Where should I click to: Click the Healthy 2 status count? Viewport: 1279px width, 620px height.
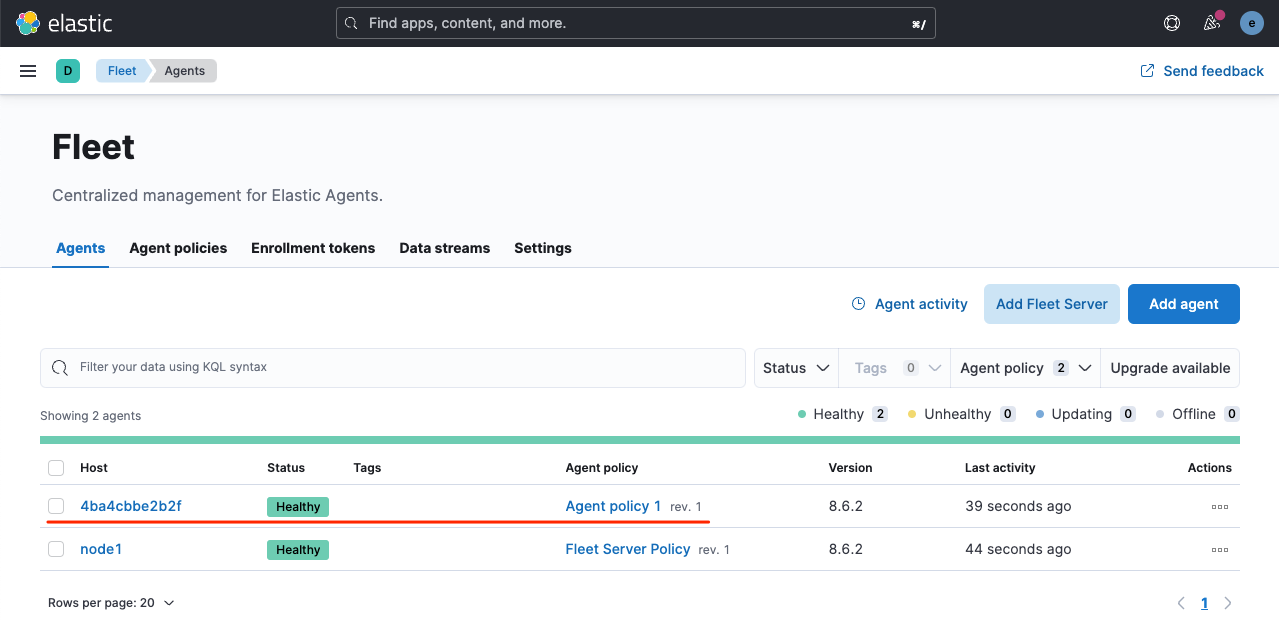(x=843, y=414)
